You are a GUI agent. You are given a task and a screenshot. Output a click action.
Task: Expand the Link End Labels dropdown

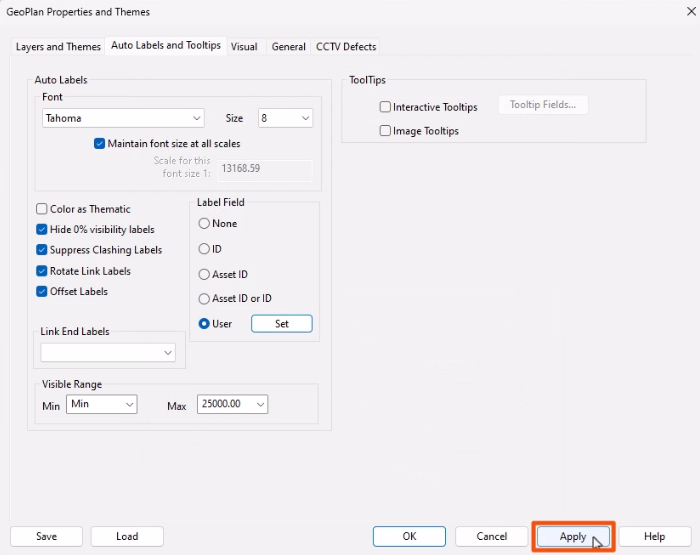[x=108, y=353]
